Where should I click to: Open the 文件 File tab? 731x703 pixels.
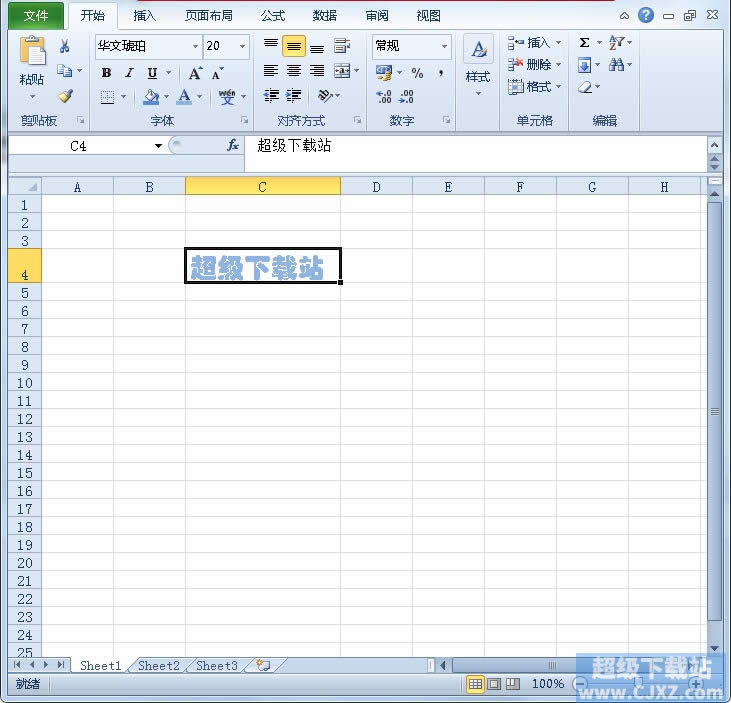point(36,16)
